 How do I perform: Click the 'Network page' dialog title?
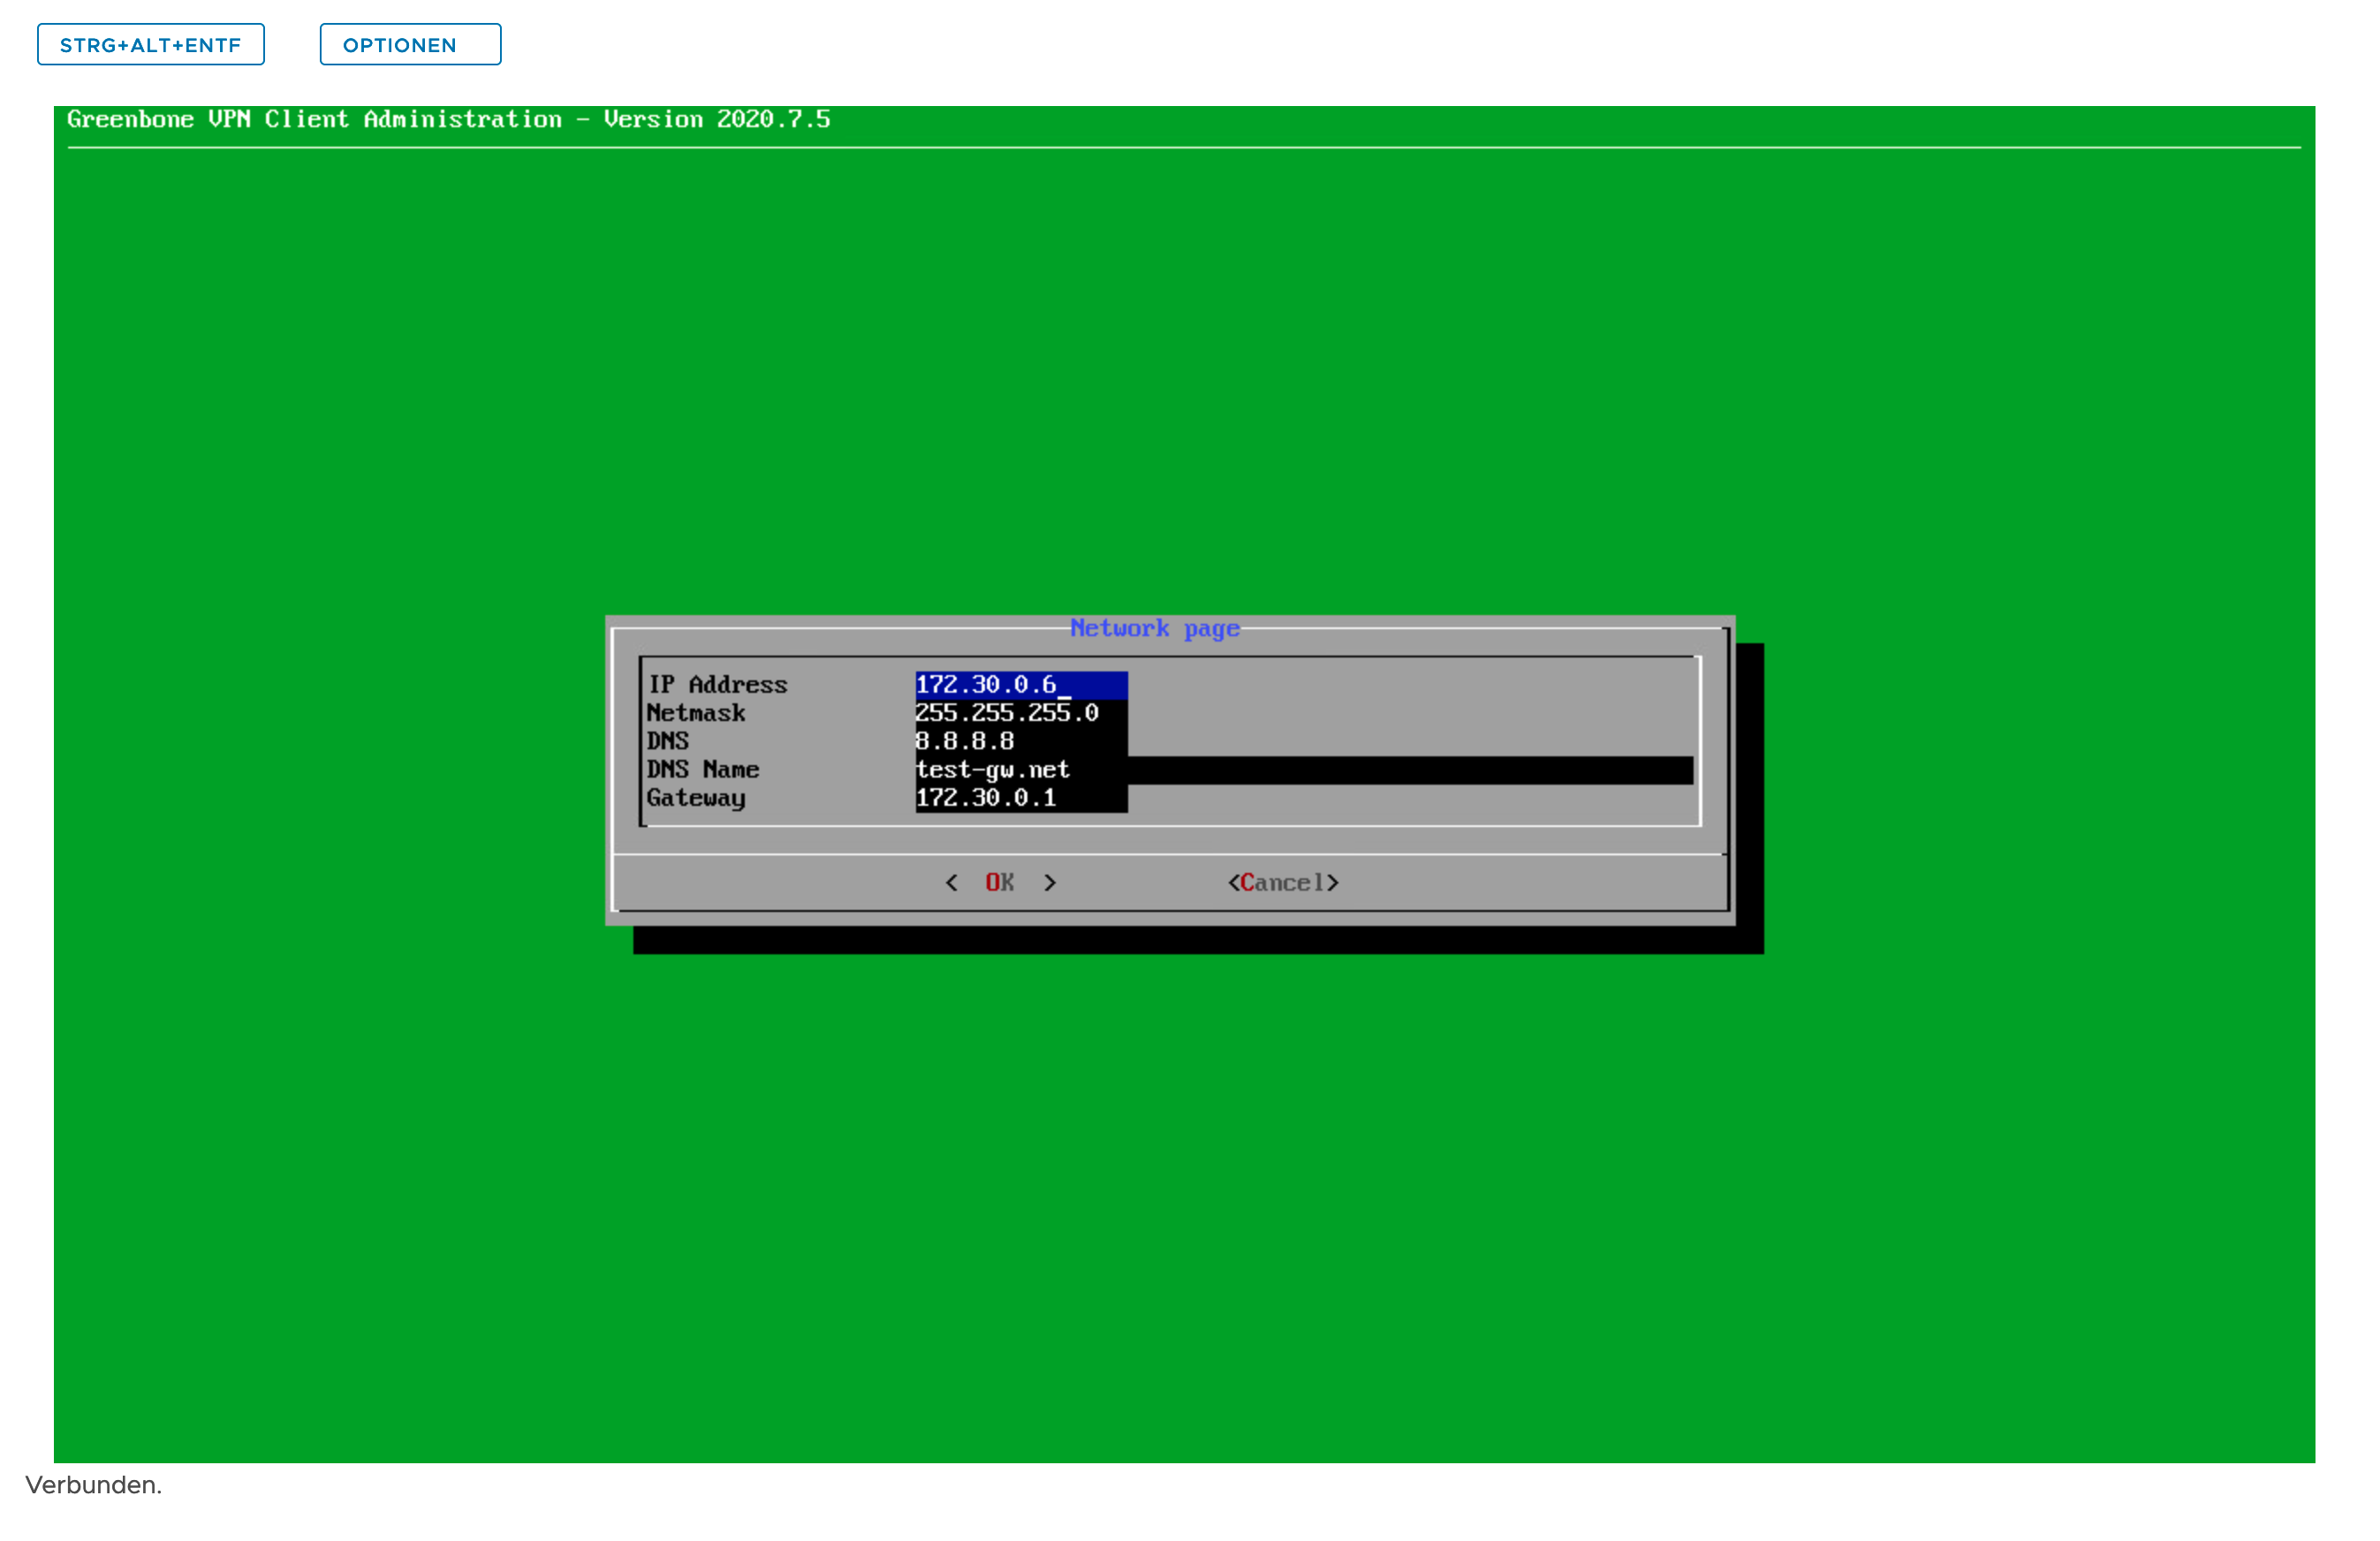[x=1155, y=629]
